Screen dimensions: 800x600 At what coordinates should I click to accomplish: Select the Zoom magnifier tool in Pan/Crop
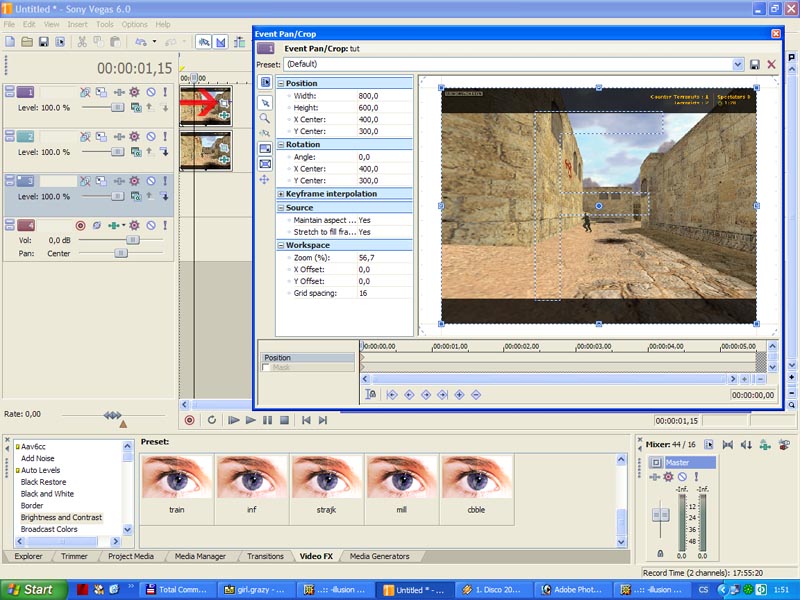click(265, 118)
